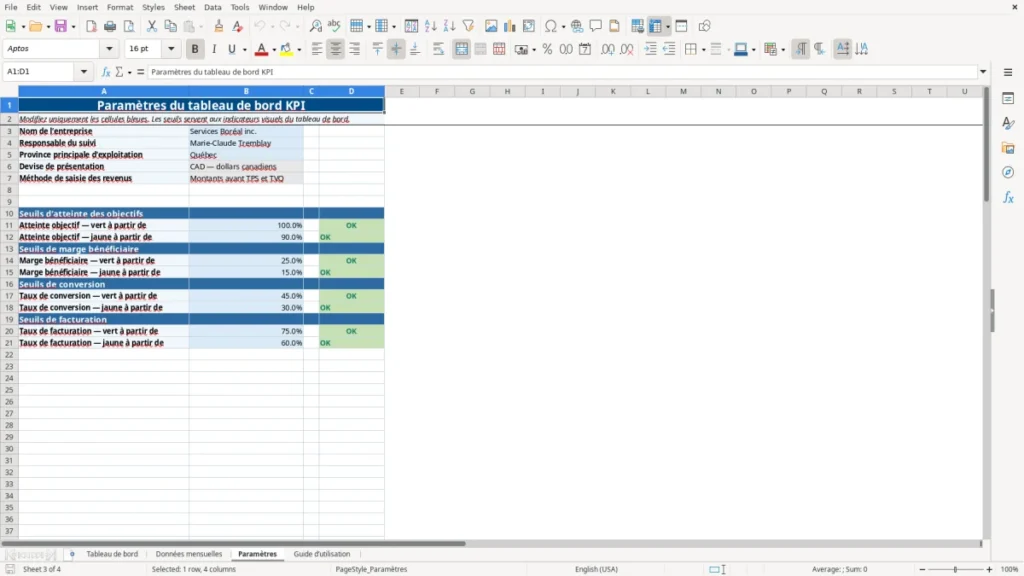Click the Function Wizard fx icon
This screenshot has width=1024, height=576.
click(106, 72)
